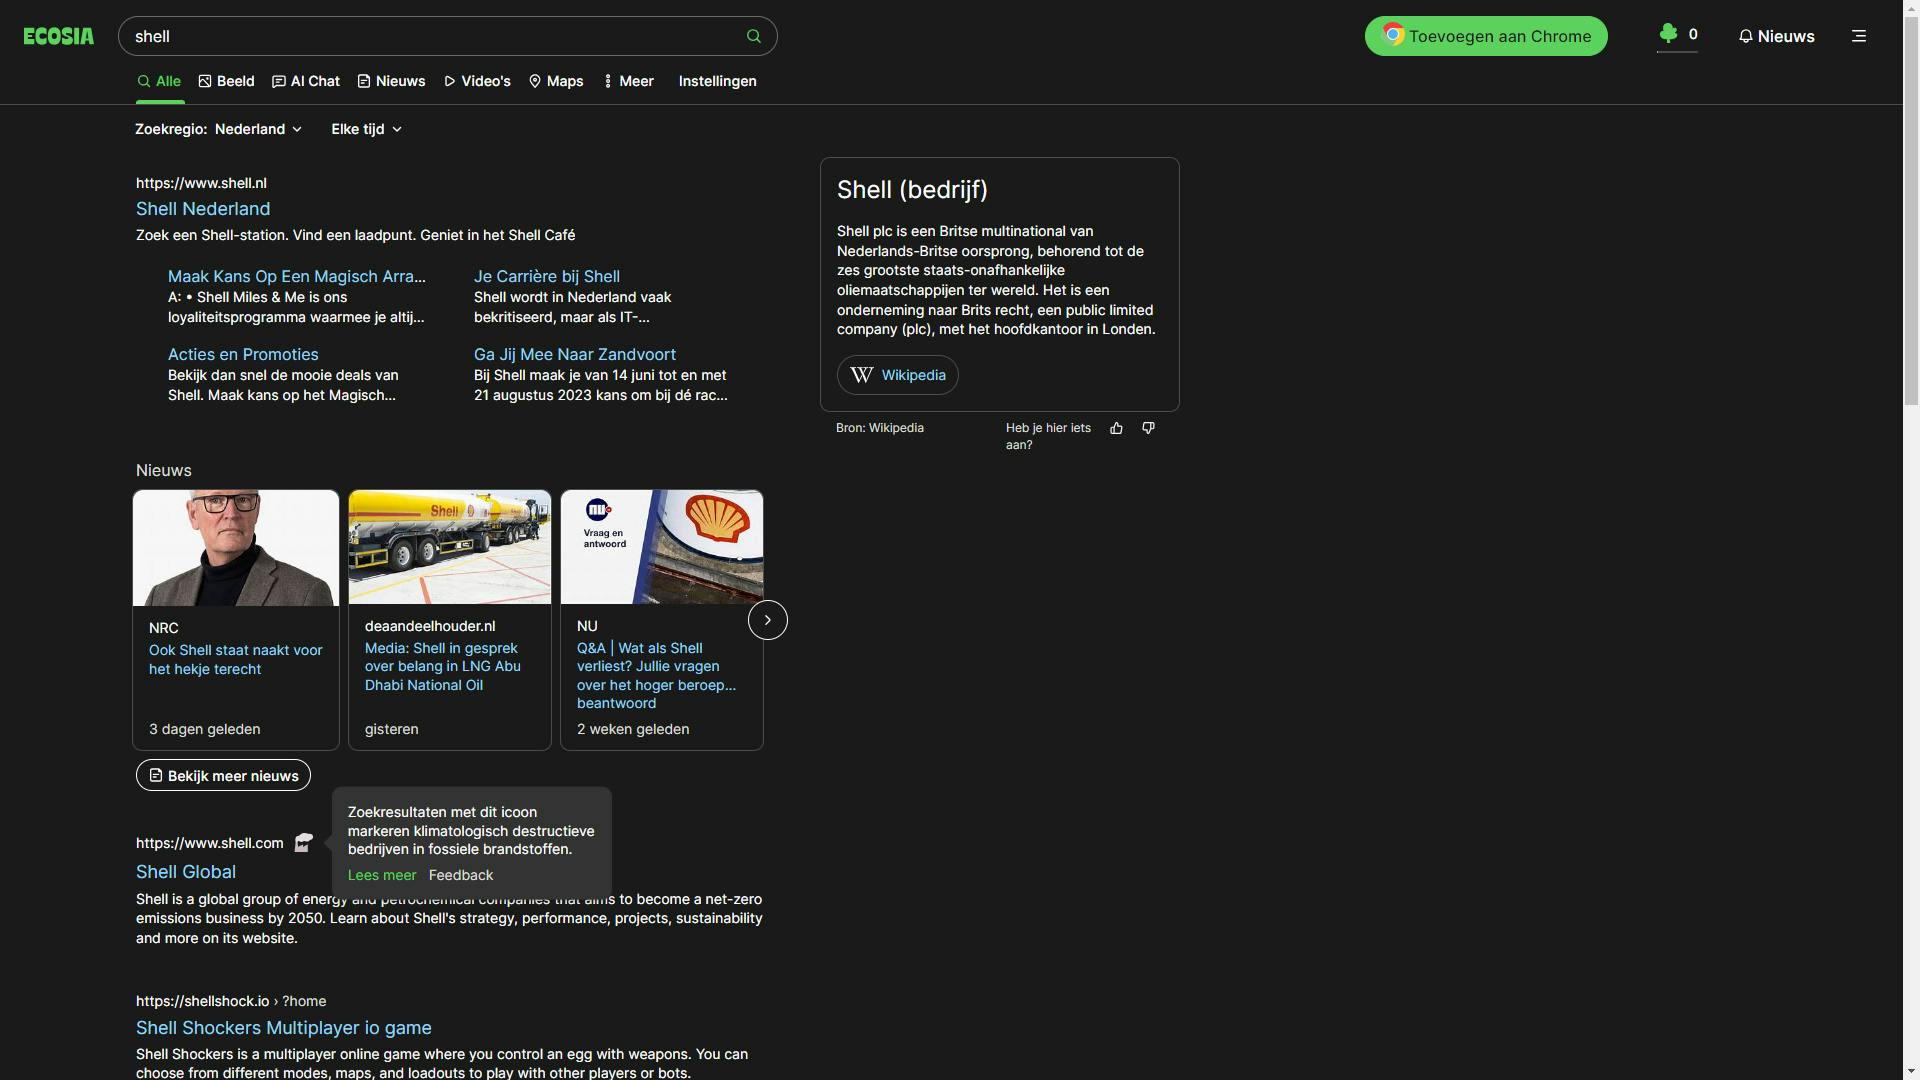
Task: Give a thumbs down on the Shell panel
Action: [1147, 428]
